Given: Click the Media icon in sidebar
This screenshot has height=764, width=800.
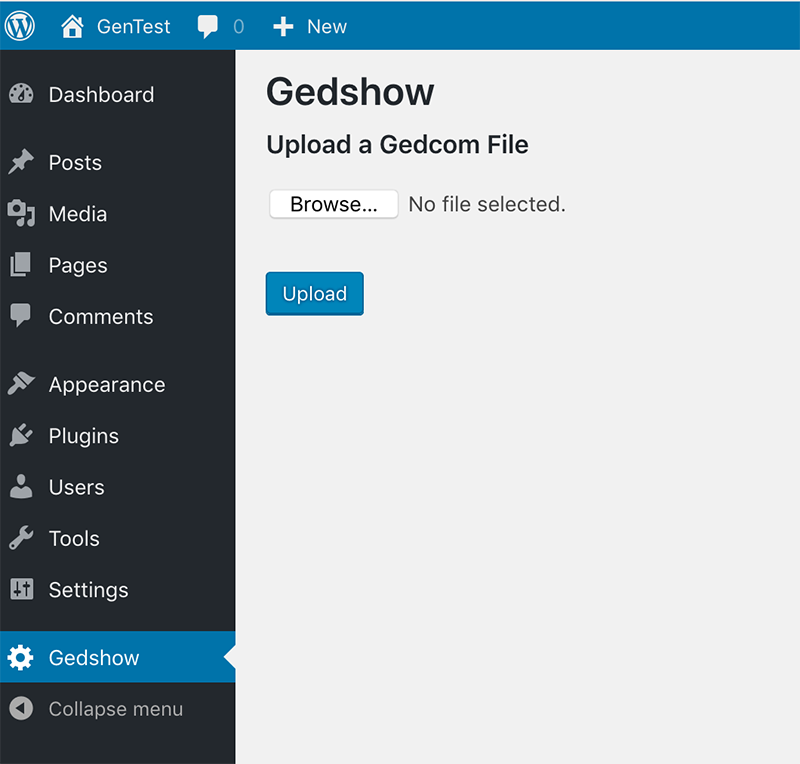Looking at the screenshot, I should [x=21, y=214].
